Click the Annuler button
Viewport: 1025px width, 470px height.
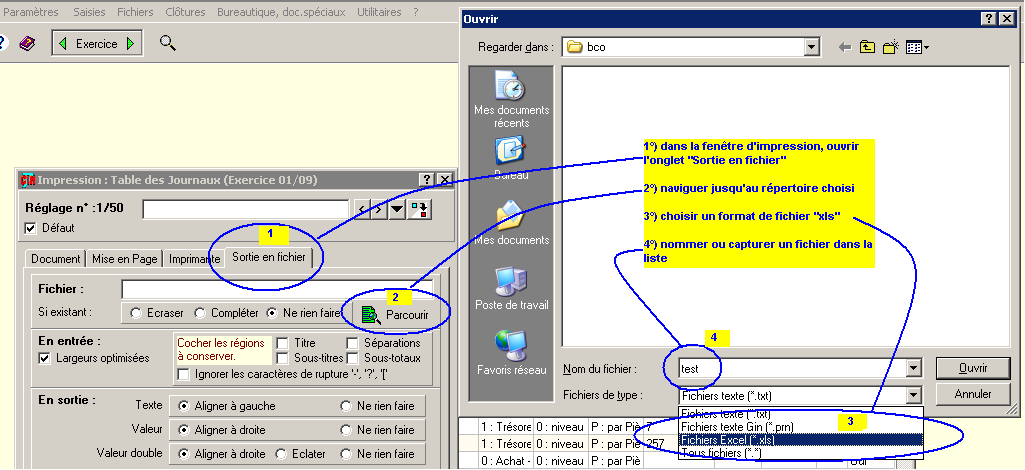[973, 394]
